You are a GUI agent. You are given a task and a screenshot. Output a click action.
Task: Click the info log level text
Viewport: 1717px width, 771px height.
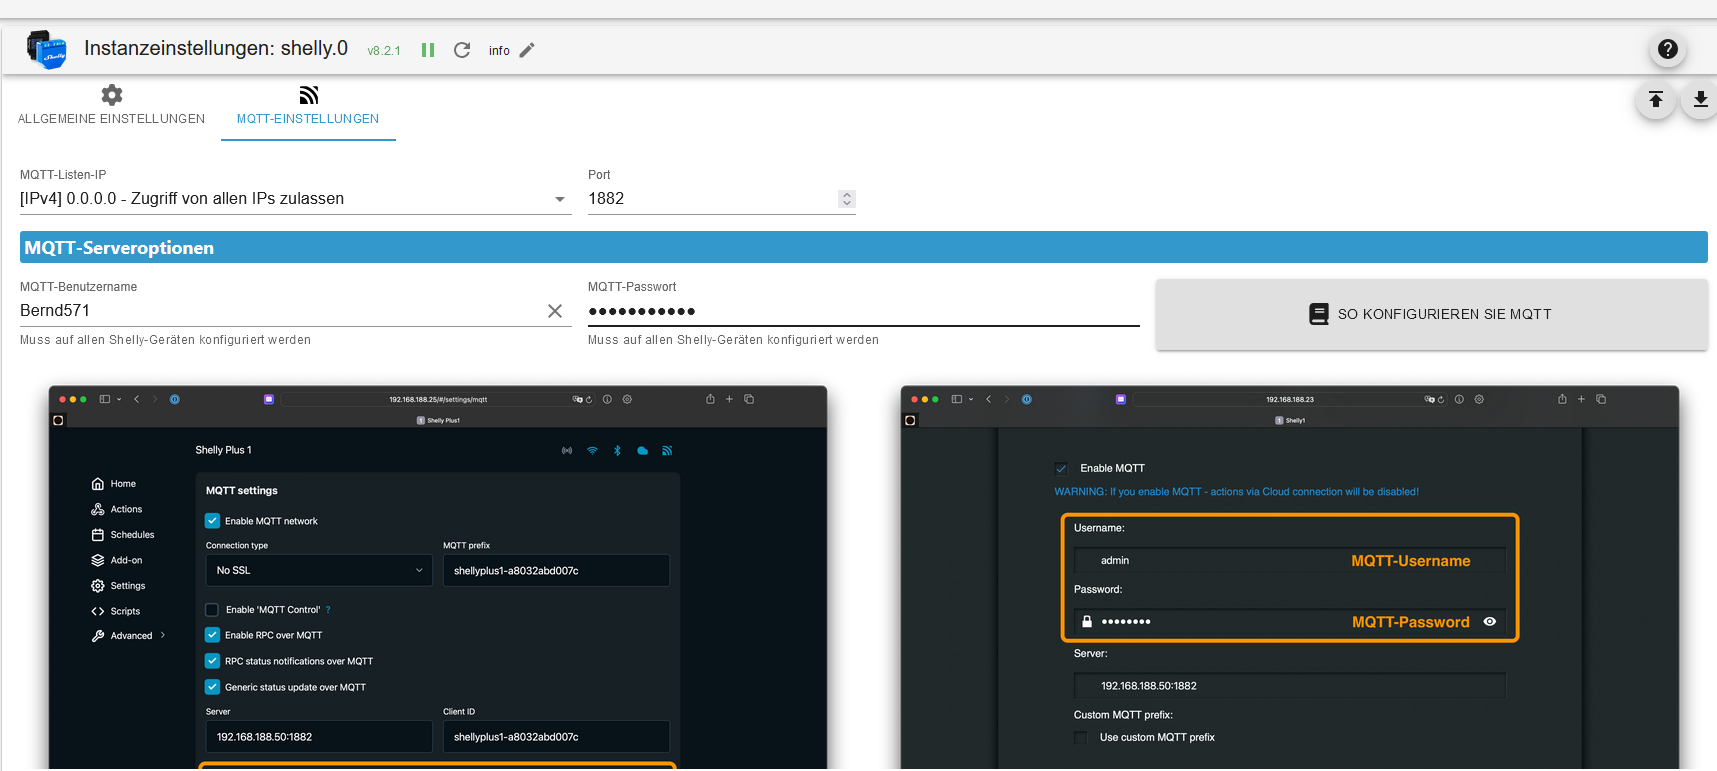pos(499,51)
